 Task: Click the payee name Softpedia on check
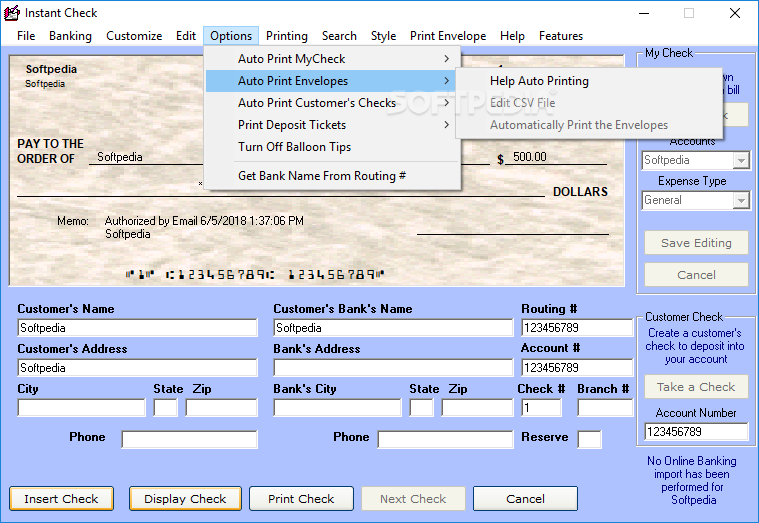(x=120, y=157)
